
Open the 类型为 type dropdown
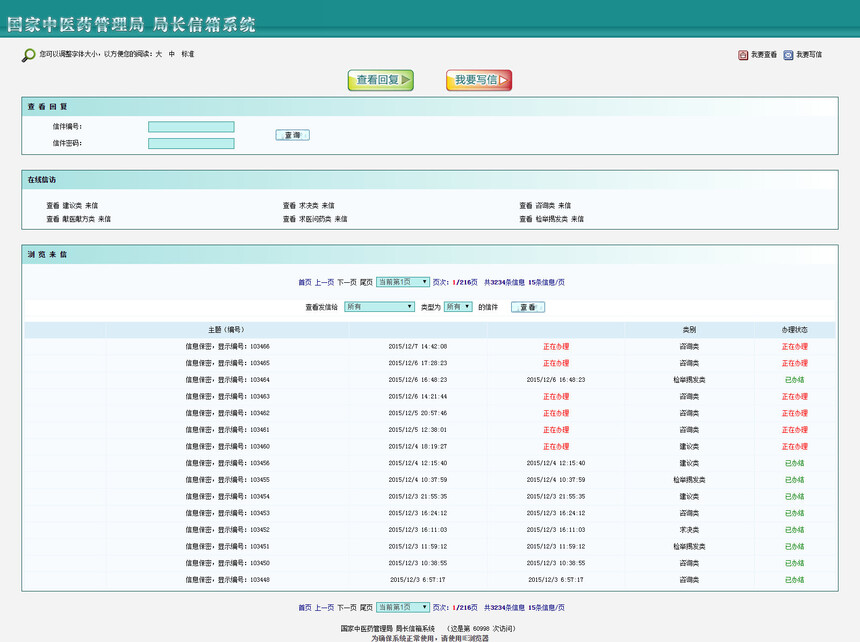click(457, 307)
